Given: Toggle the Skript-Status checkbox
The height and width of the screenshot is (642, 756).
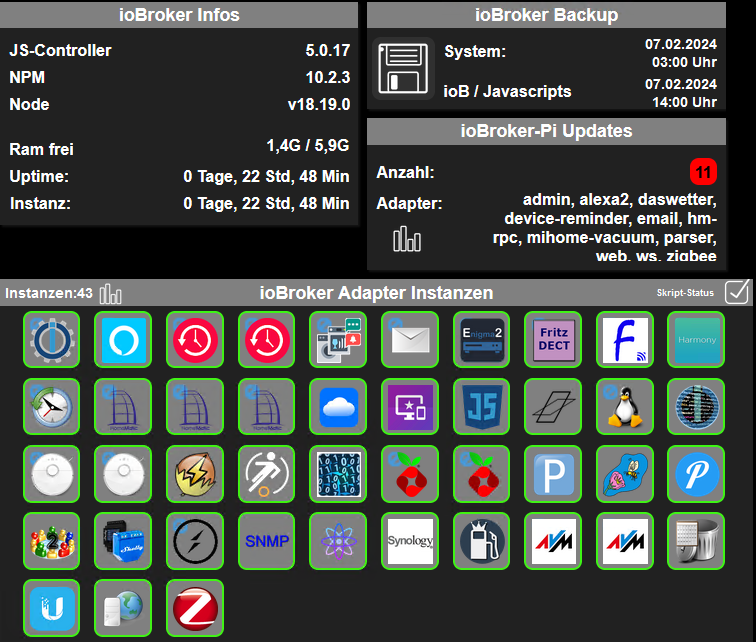Looking at the screenshot, I should (737, 291).
